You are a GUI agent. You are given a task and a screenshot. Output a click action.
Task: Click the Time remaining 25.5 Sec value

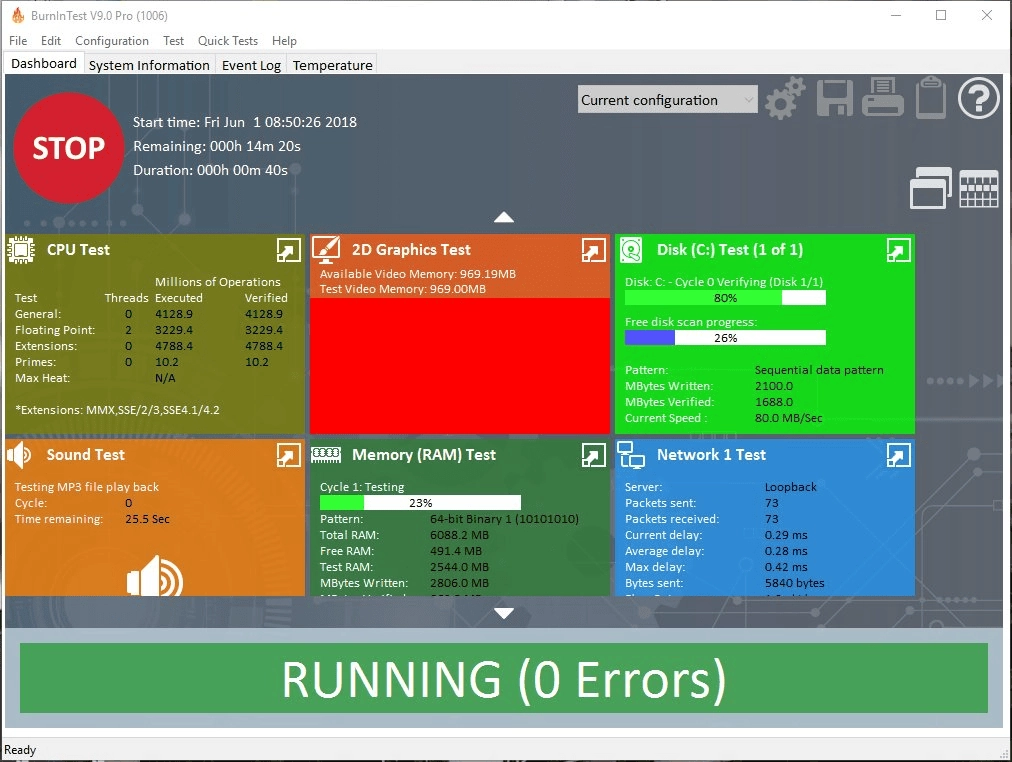point(147,519)
